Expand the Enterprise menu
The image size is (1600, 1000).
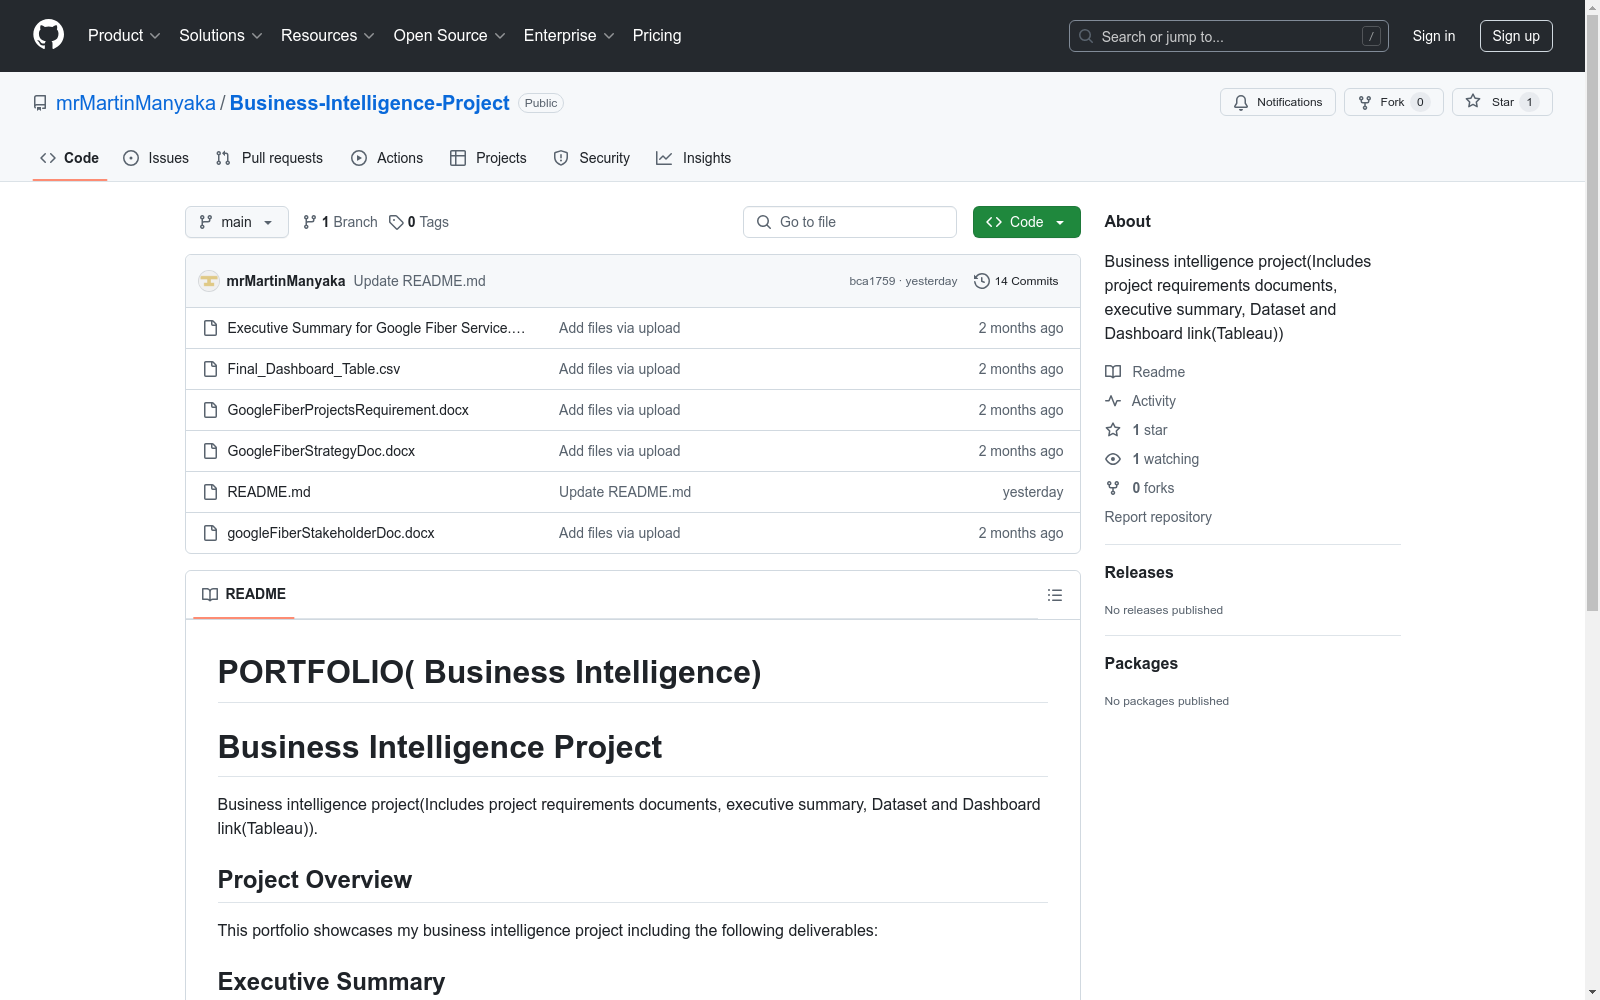coord(569,36)
